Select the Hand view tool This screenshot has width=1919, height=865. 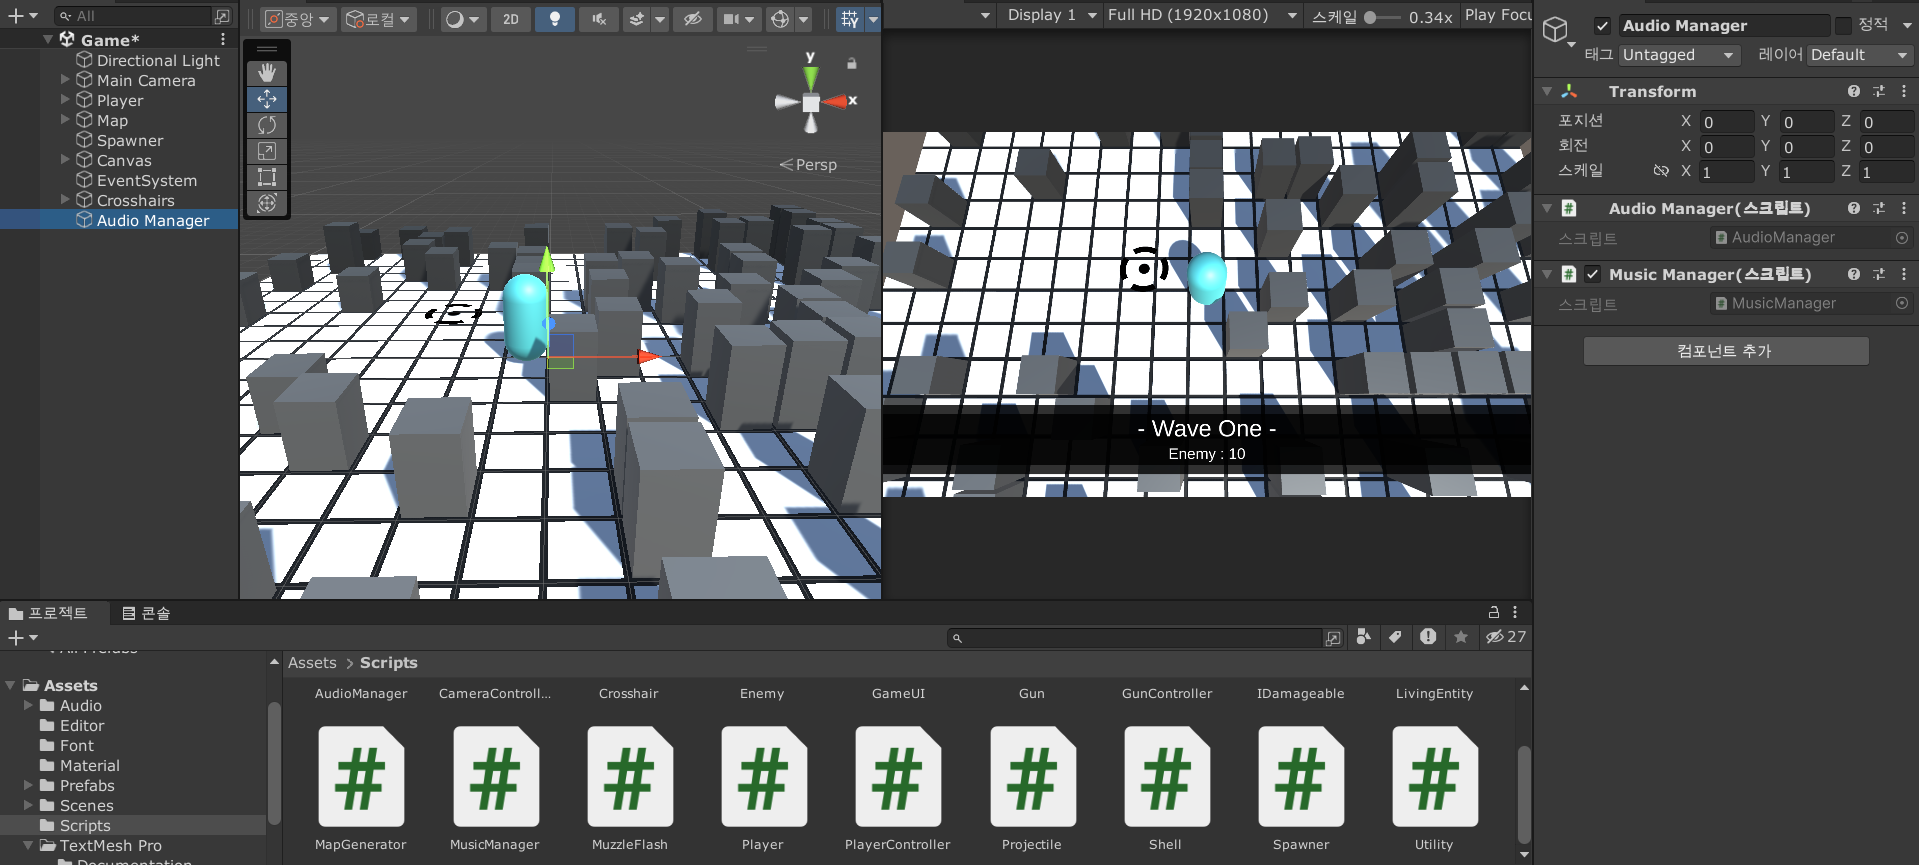click(x=267, y=73)
